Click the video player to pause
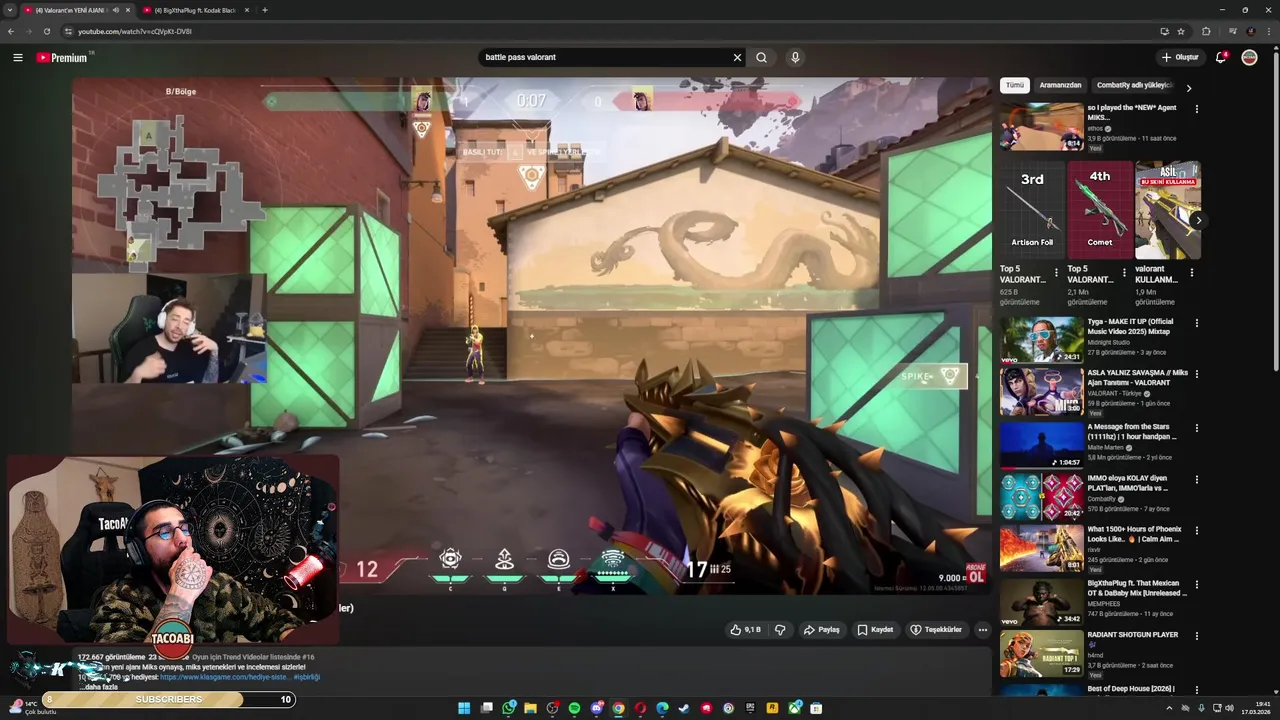This screenshot has height=720, width=1280. 532,335
